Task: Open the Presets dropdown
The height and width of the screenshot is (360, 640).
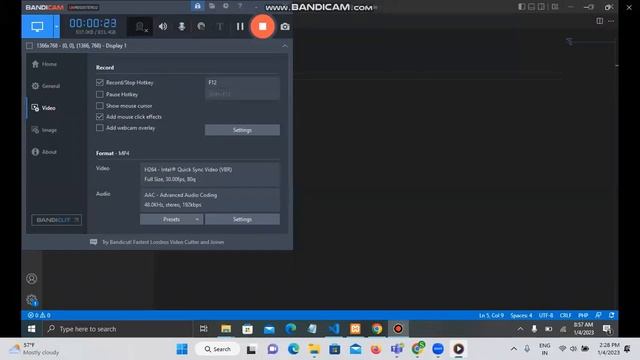Action: [x=171, y=219]
